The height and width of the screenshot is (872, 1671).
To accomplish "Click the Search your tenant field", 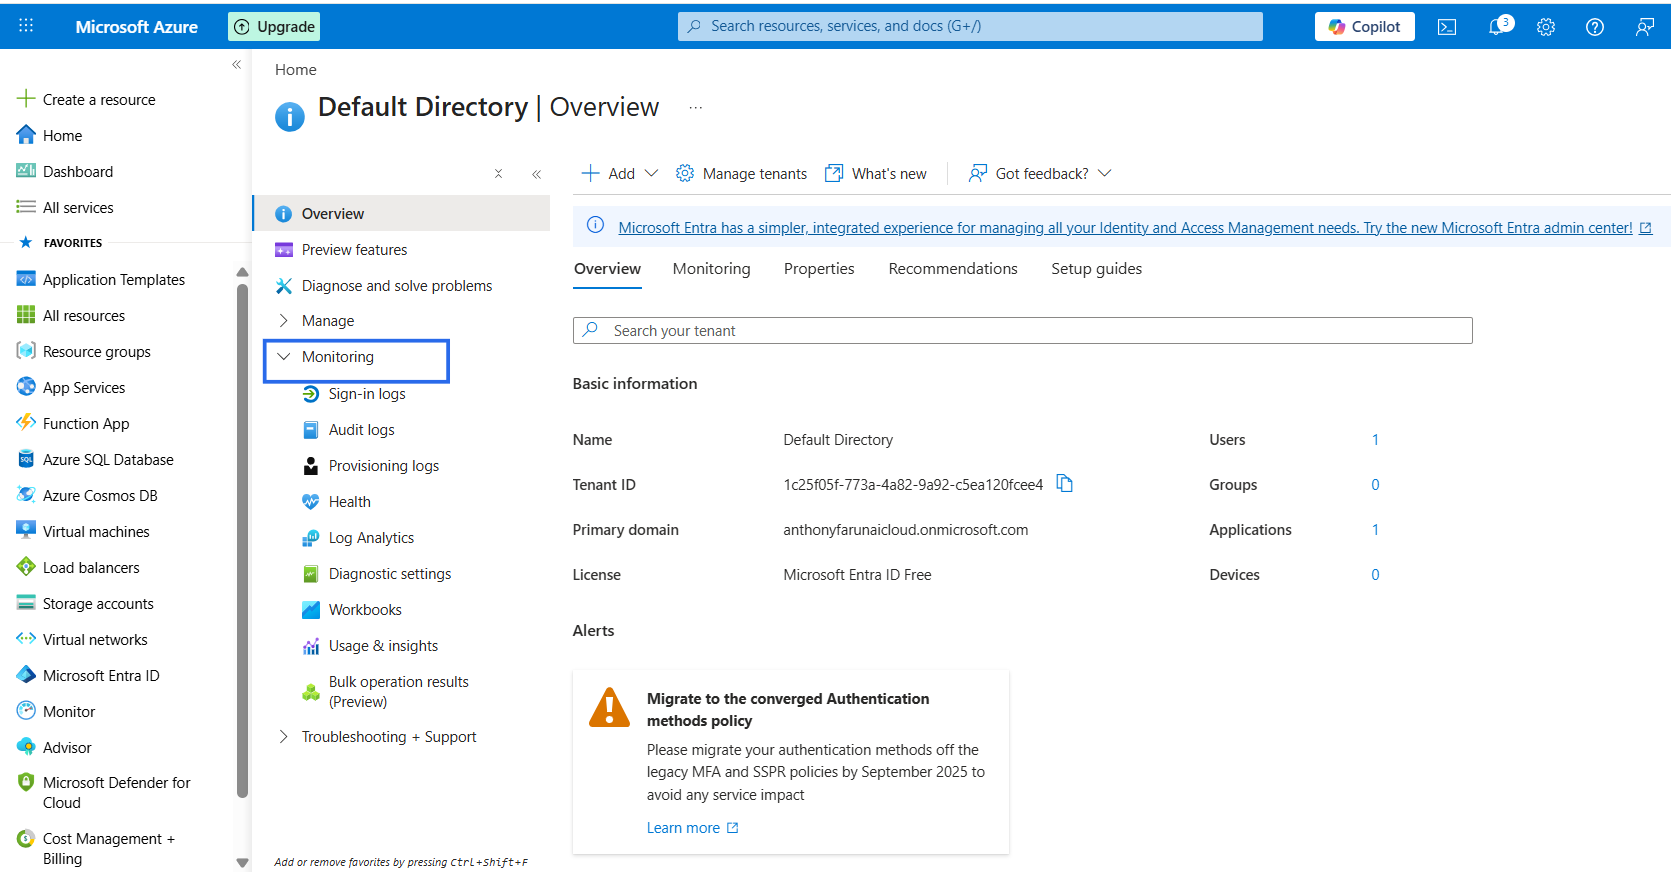I will [x=1022, y=331].
